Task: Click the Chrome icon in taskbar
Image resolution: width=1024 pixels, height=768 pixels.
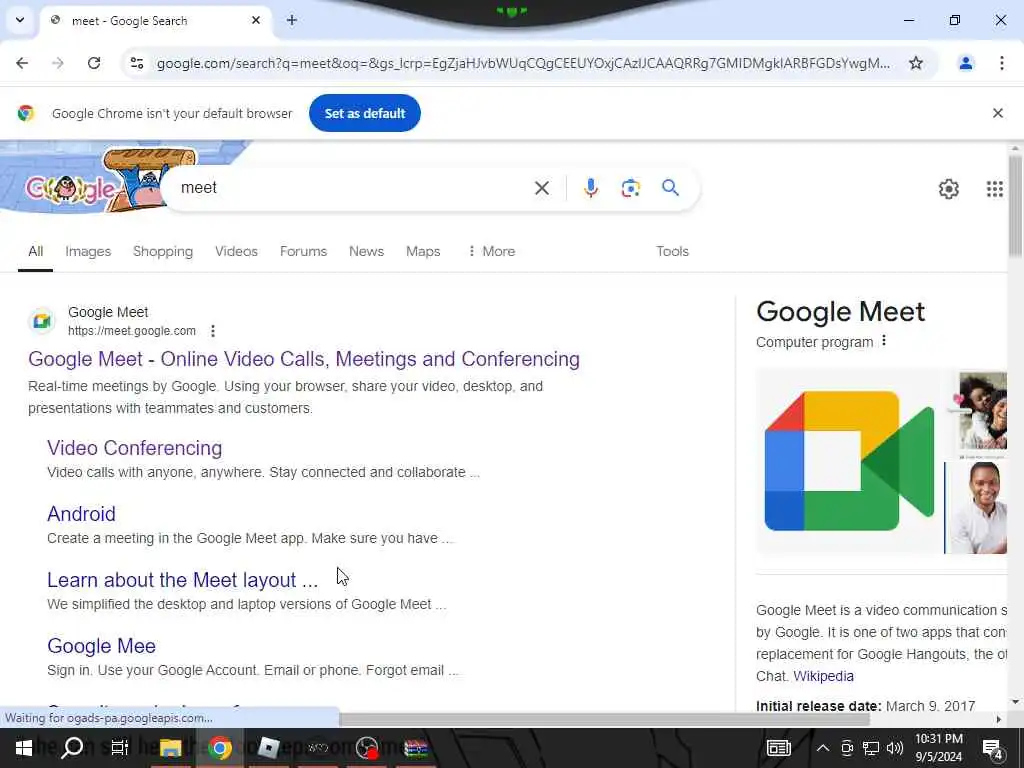Action: (x=219, y=748)
